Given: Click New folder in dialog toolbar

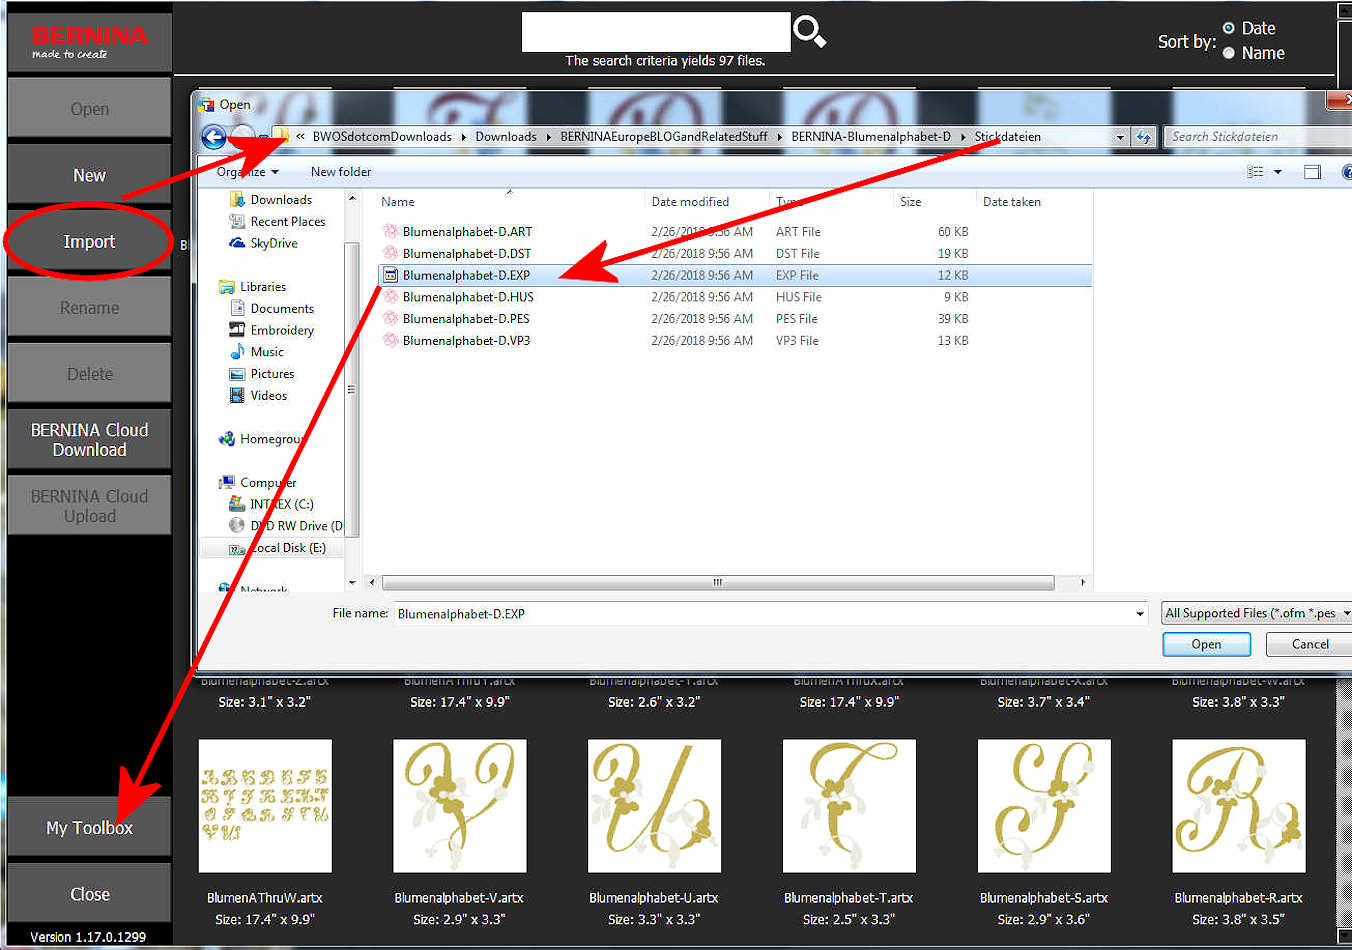Looking at the screenshot, I should [x=341, y=172].
